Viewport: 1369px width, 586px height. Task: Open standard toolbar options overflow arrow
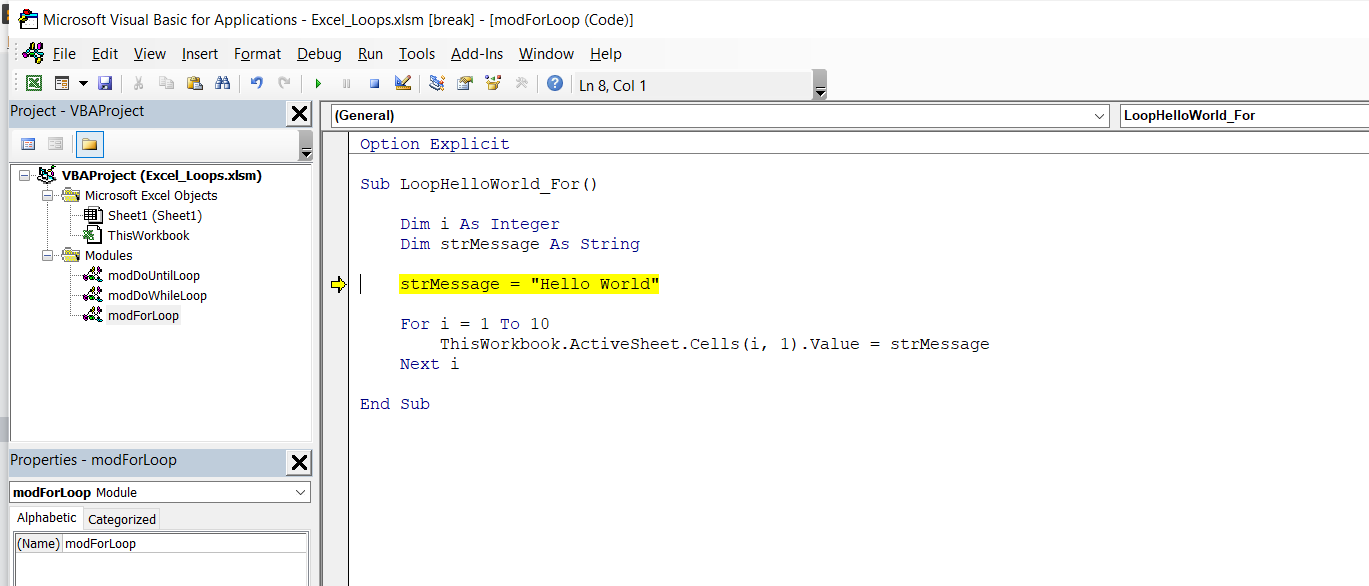(820, 85)
